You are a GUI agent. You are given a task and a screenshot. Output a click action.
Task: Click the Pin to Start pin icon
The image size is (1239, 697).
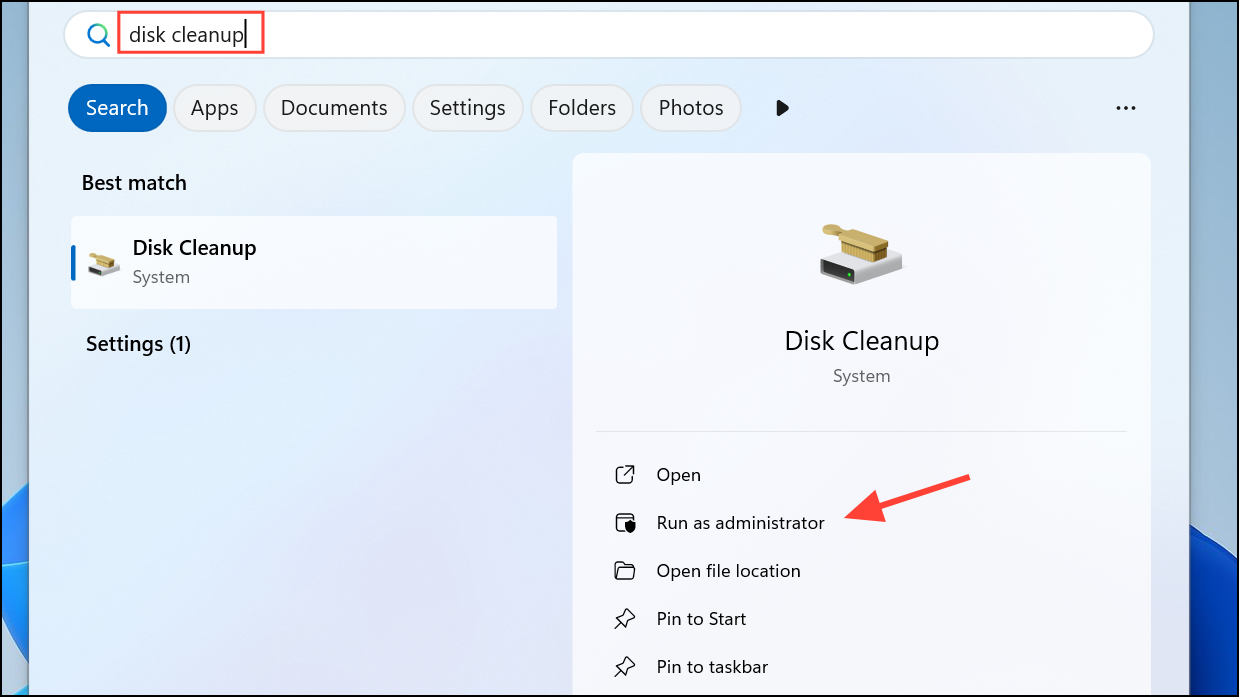(x=625, y=619)
